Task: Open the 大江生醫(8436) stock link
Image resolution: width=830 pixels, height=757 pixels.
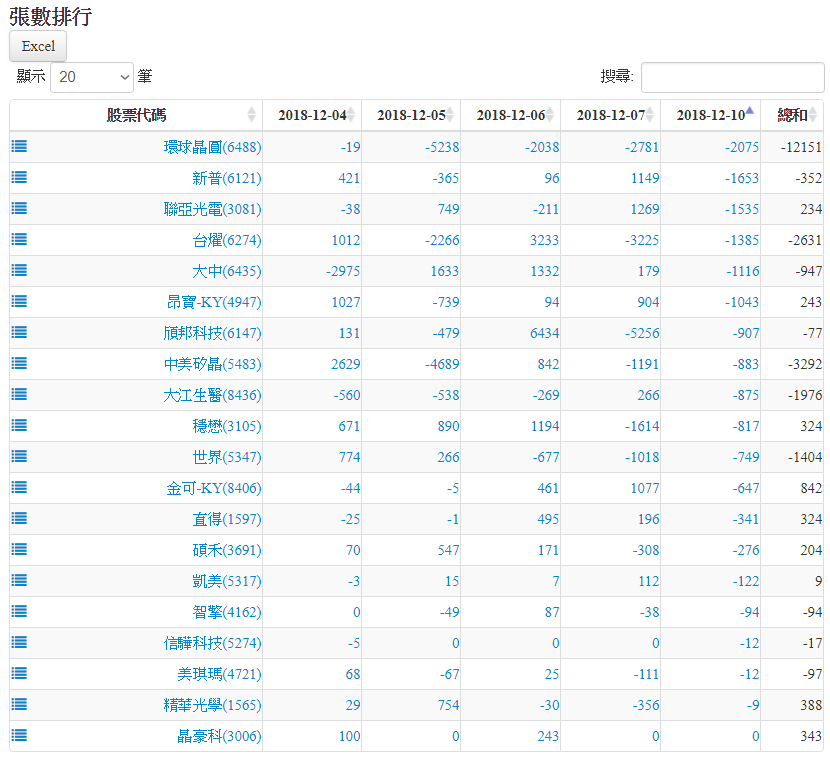Action: (x=212, y=395)
